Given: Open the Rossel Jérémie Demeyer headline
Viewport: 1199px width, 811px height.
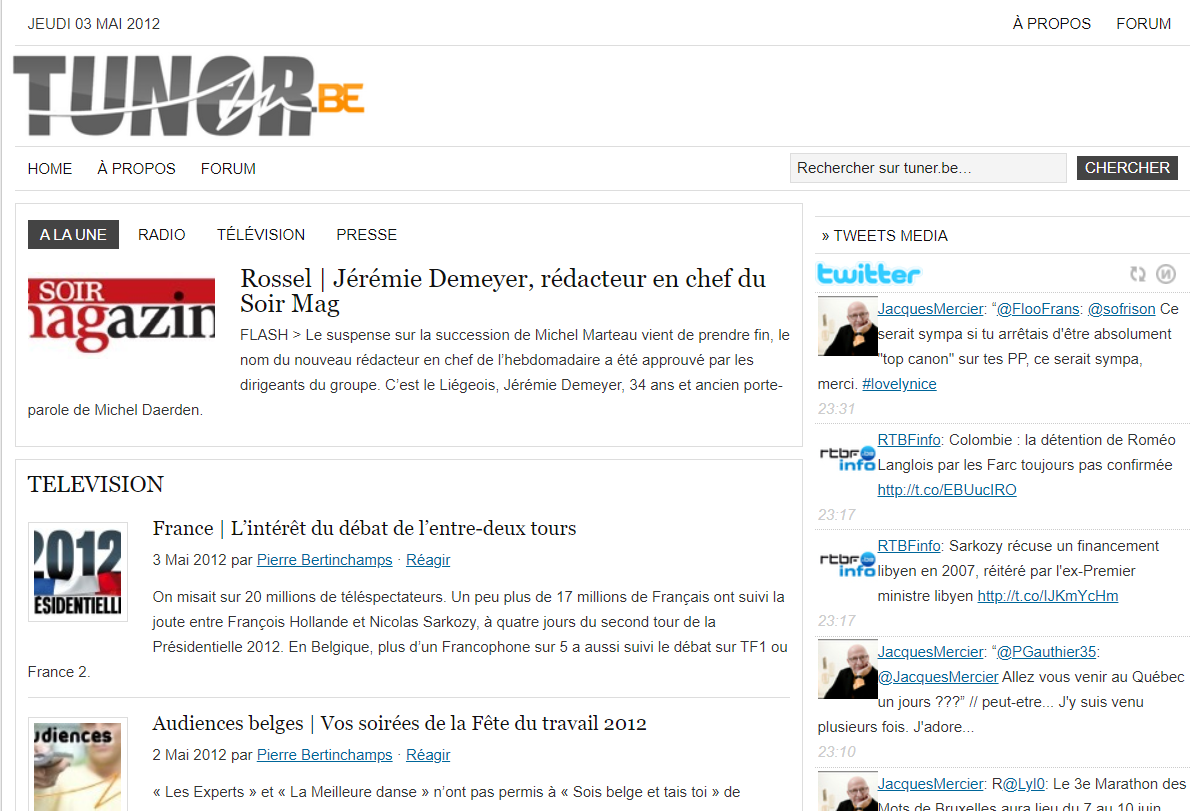Looking at the screenshot, I should coord(502,291).
